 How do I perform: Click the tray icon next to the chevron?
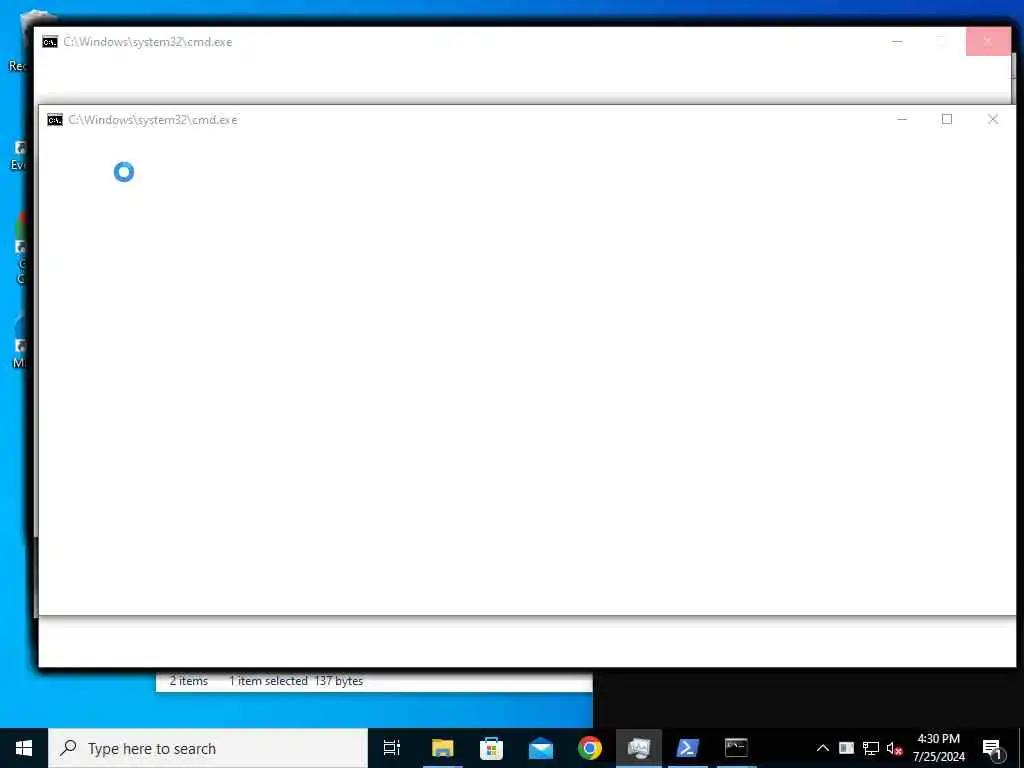846,748
